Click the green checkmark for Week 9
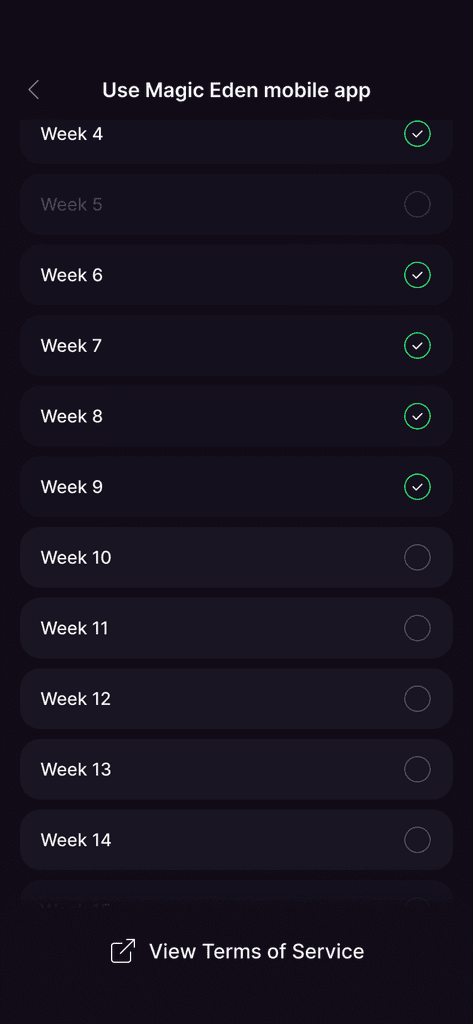Image resolution: width=473 pixels, height=1024 pixels. (417, 487)
